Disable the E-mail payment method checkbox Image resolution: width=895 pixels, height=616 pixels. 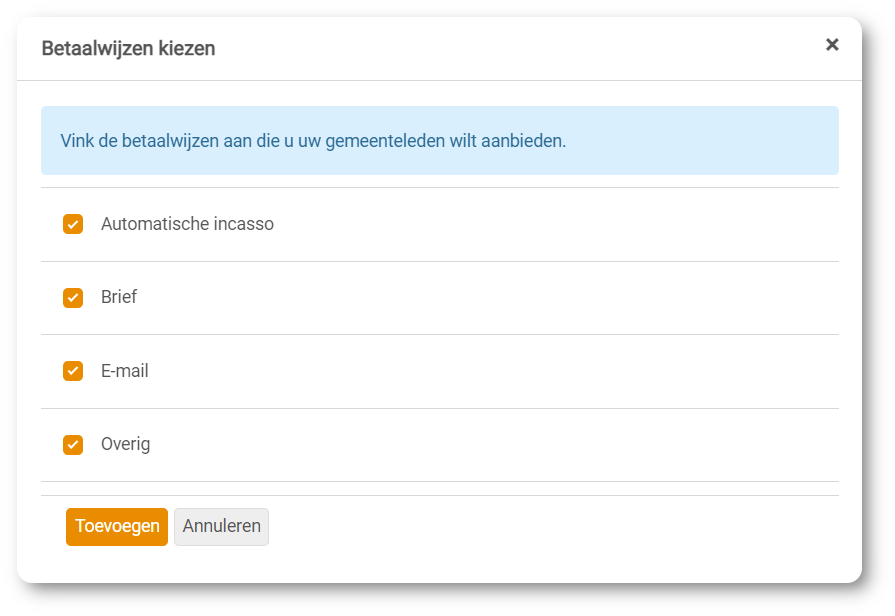[73, 371]
